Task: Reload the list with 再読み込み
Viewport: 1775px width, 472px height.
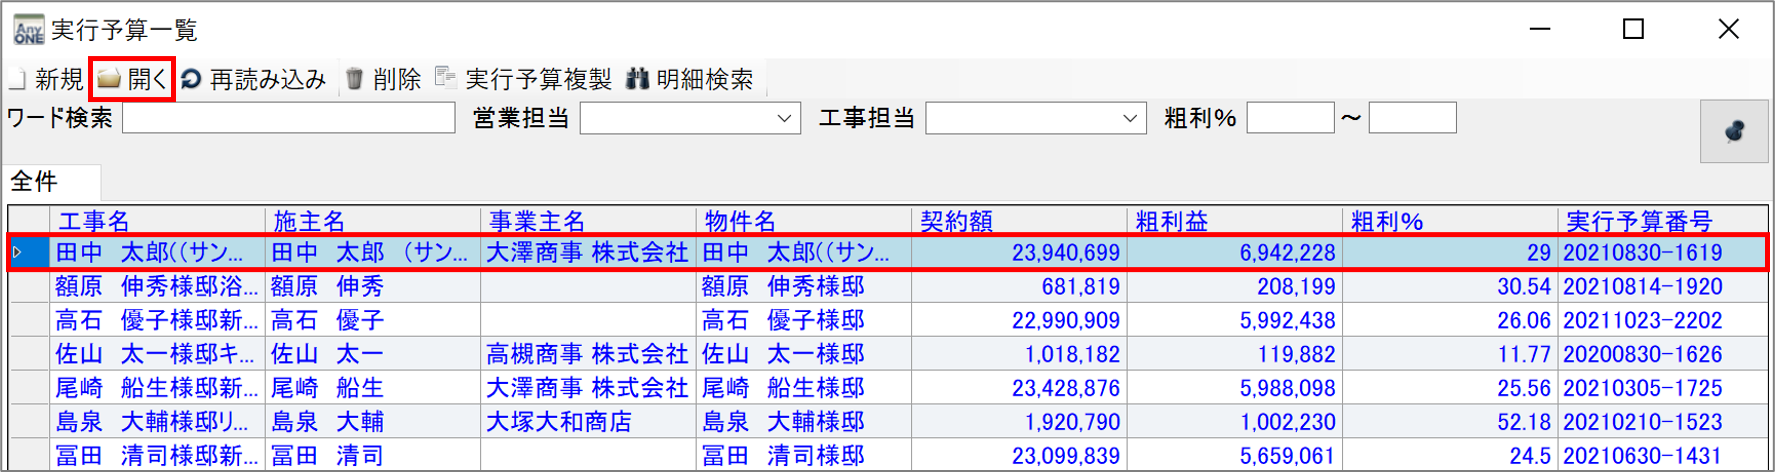Action: point(191,79)
